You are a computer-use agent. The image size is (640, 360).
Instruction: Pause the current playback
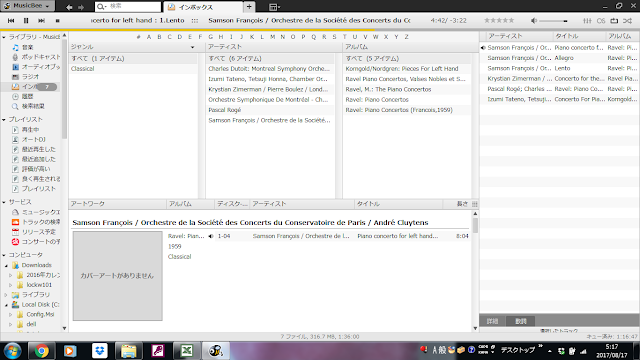tap(26, 20)
